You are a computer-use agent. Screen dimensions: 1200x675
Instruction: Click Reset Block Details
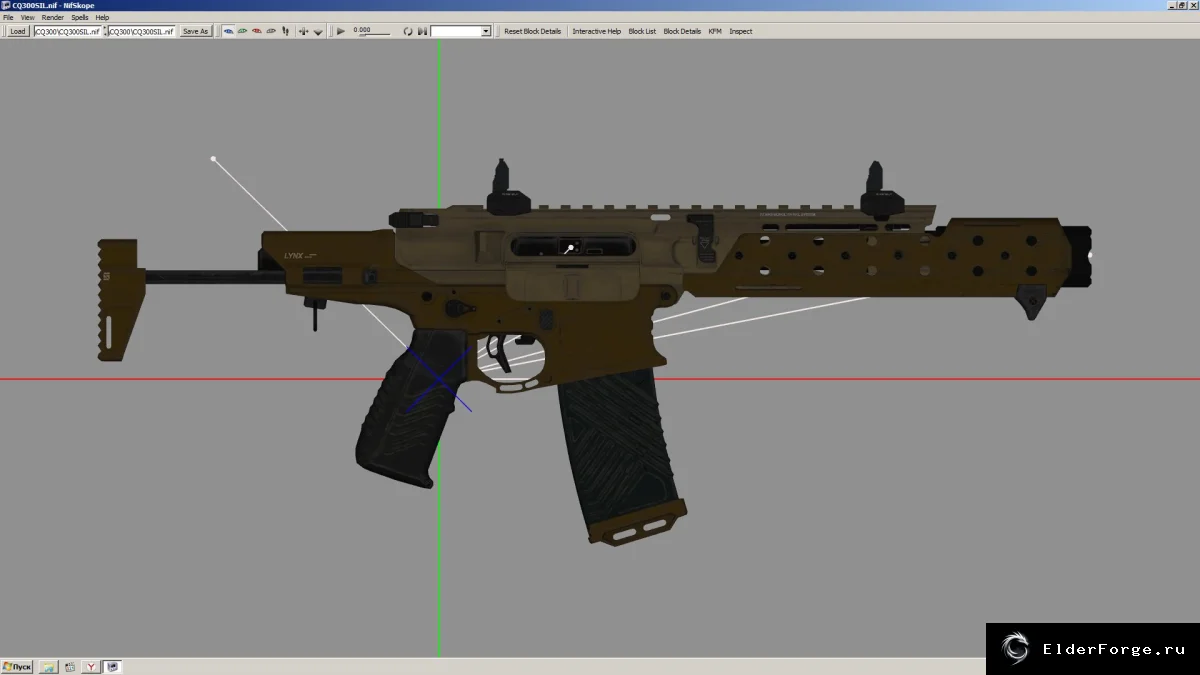533,31
